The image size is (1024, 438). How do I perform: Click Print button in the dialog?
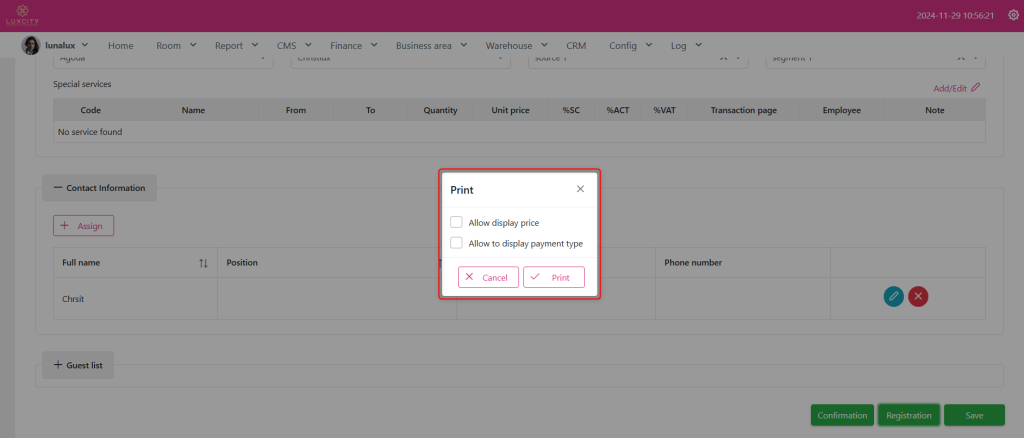point(553,277)
